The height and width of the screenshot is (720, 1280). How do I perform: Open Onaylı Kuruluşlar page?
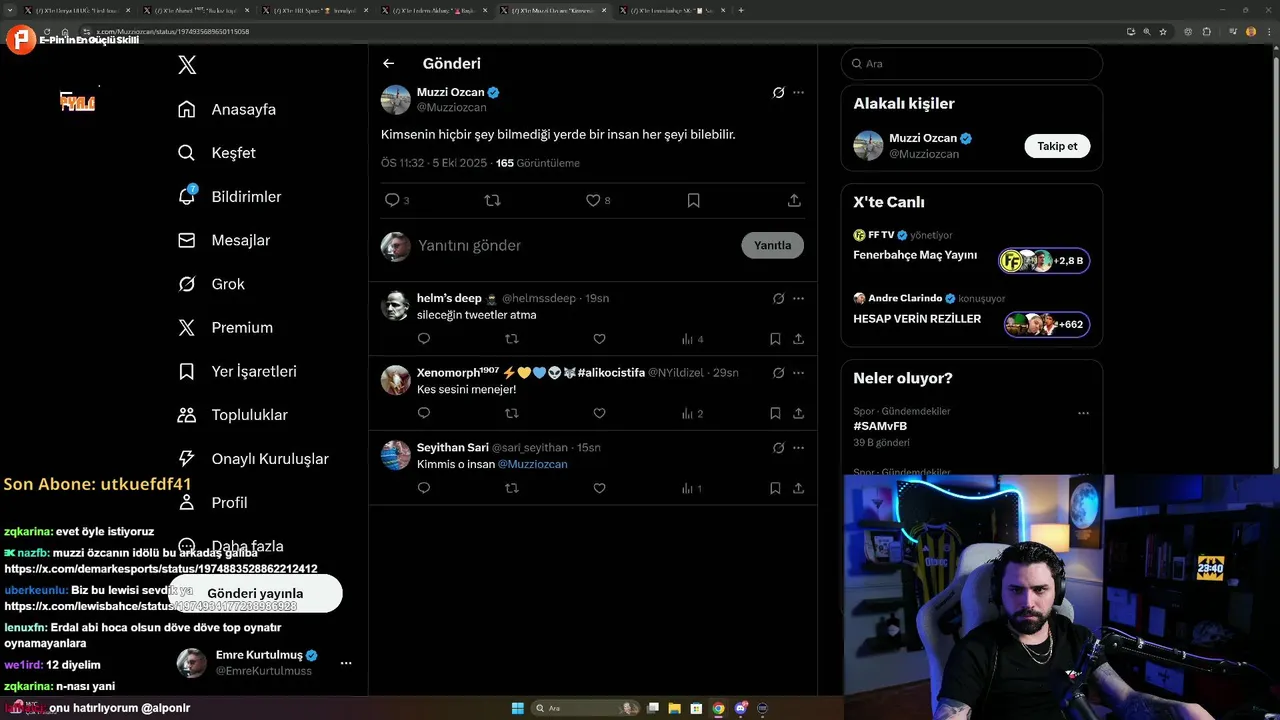(253, 459)
